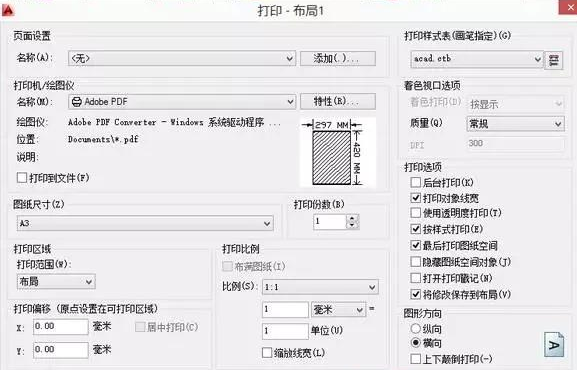Toggle the 打印对象线宽 checkbox
The height and width of the screenshot is (370, 577).
[415, 198]
